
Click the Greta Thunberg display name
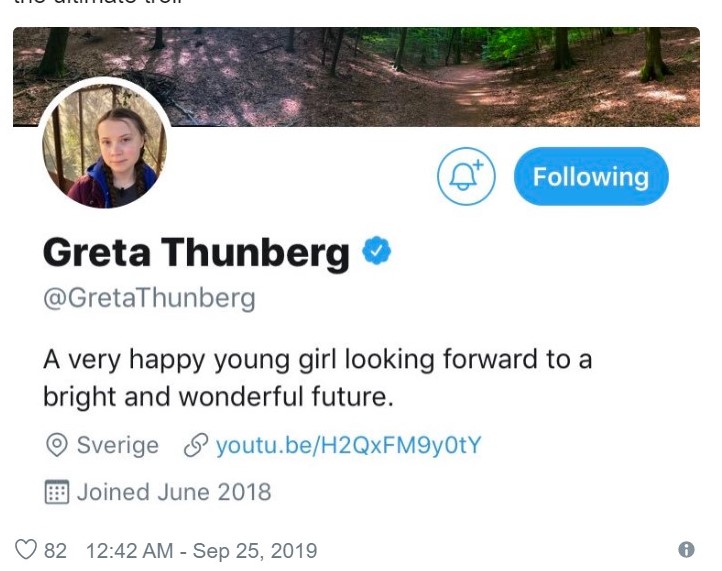(x=196, y=253)
